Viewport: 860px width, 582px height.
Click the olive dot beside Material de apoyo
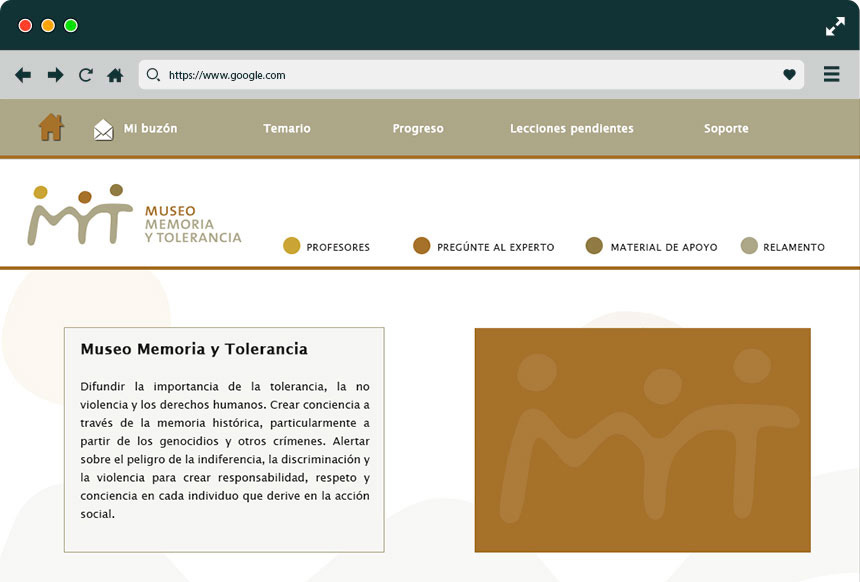pyautogui.click(x=594, y=246)
